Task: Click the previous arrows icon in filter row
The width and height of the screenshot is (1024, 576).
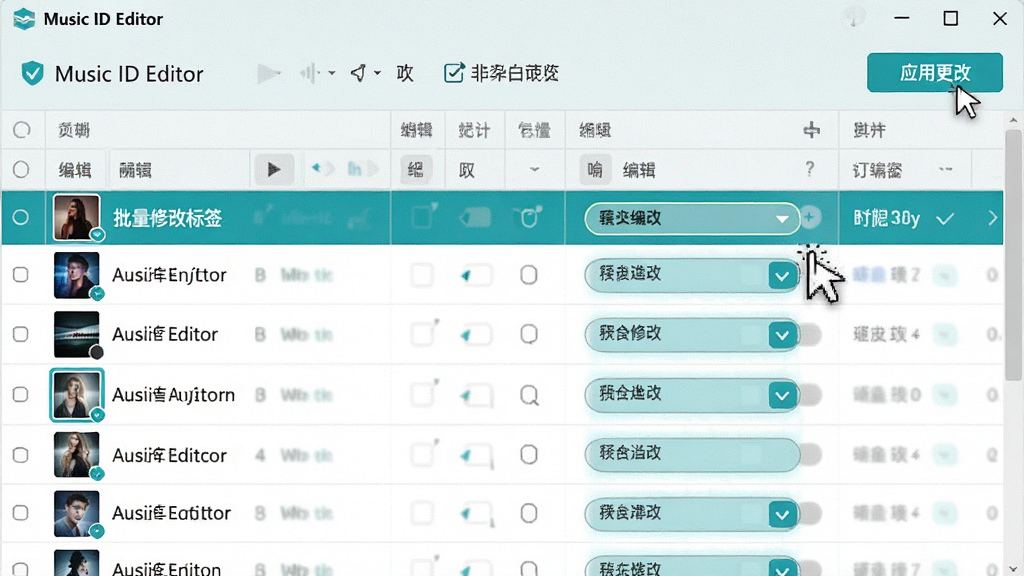Action: (323, 169)
